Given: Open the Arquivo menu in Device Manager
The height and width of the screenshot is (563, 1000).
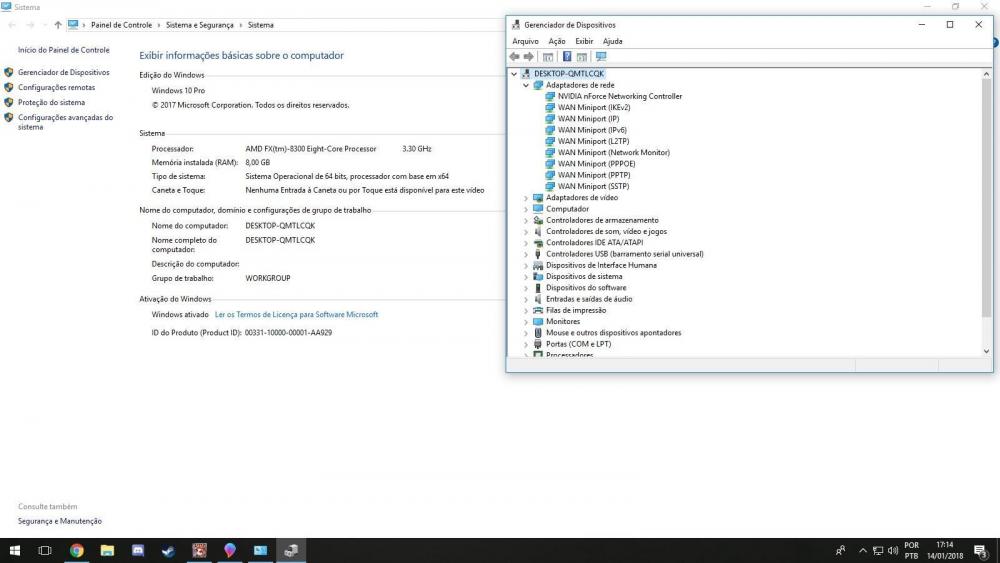Looking at the screenshot, I should coord(525,41).
